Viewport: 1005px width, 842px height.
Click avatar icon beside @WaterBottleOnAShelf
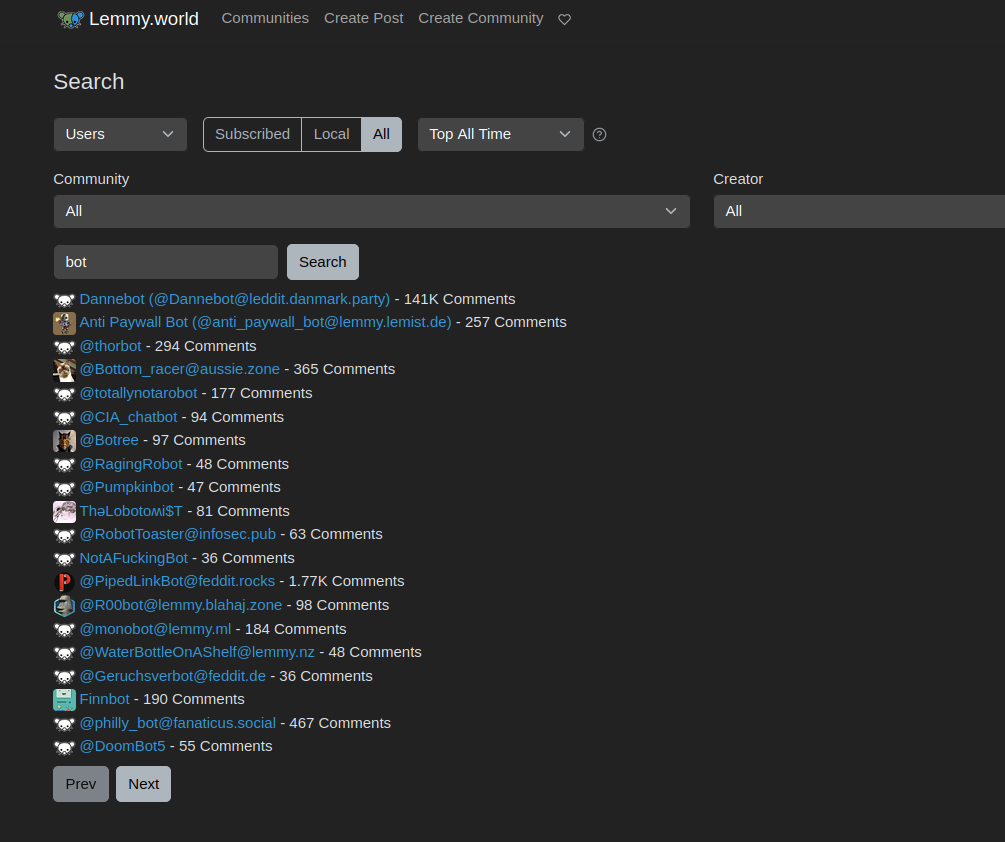64,653
